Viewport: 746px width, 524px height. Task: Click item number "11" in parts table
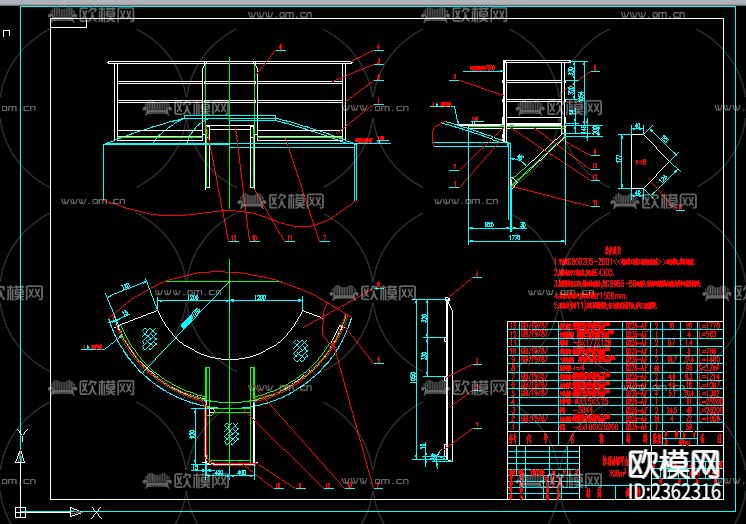513,343
